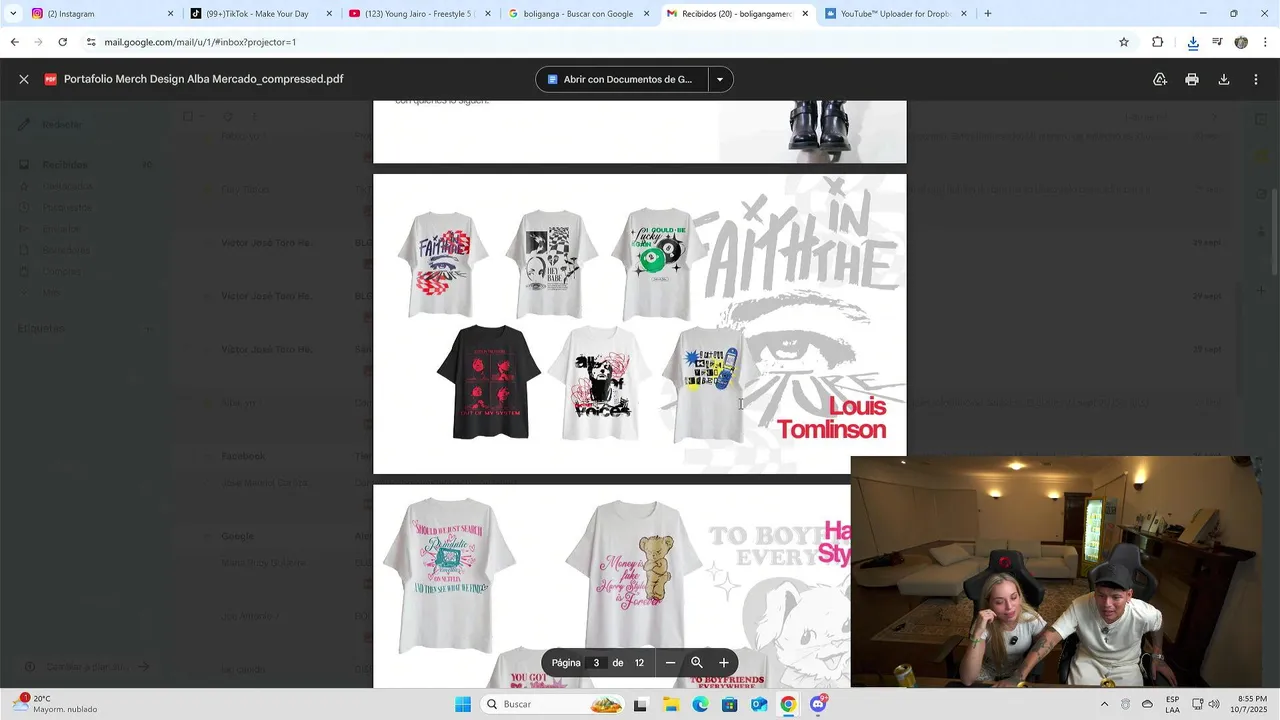
Task: Click the magnifier zoom reset icon
Action: 697,663
